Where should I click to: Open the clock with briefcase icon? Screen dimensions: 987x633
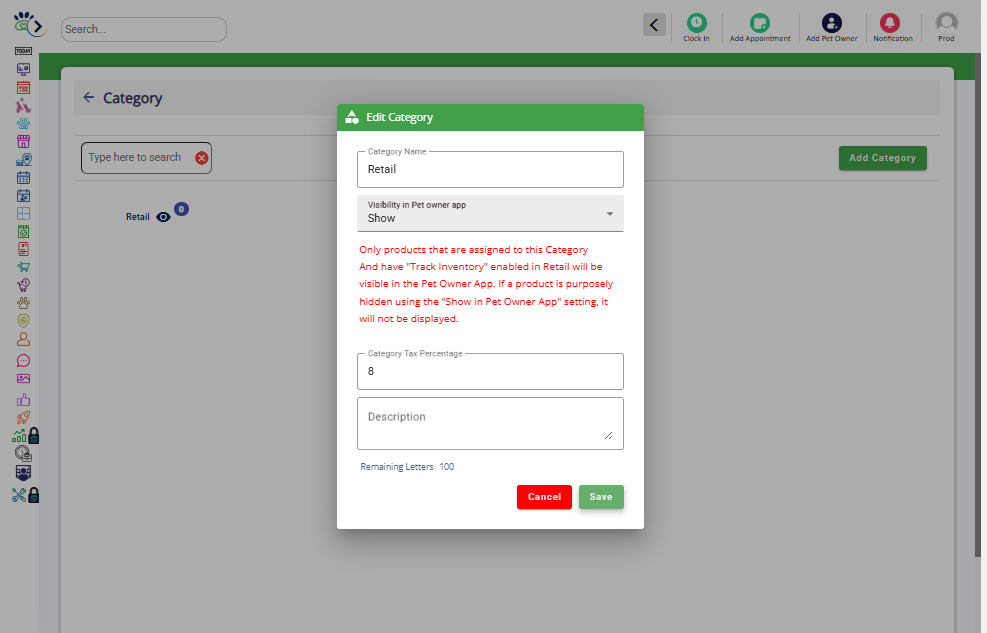click(x=23, y=454)
